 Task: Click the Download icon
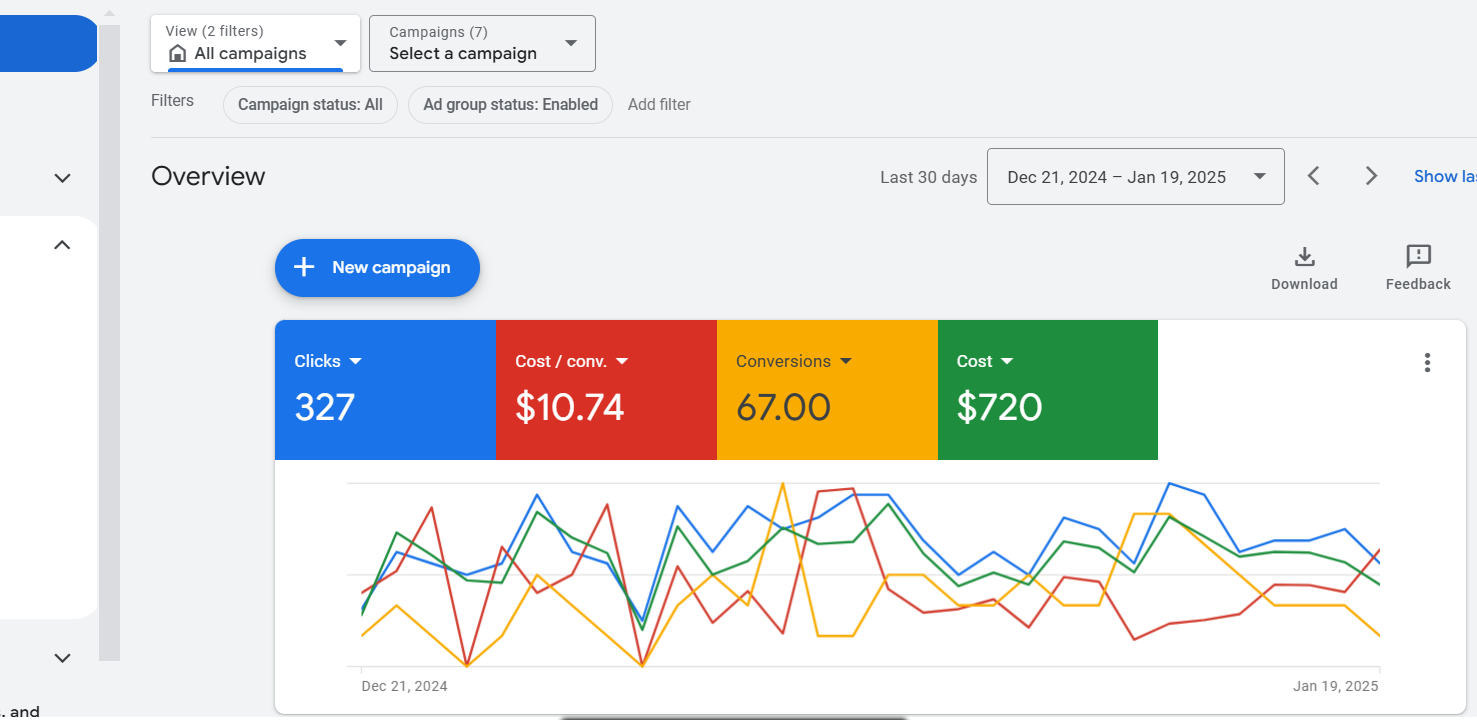pos(1304,258)
